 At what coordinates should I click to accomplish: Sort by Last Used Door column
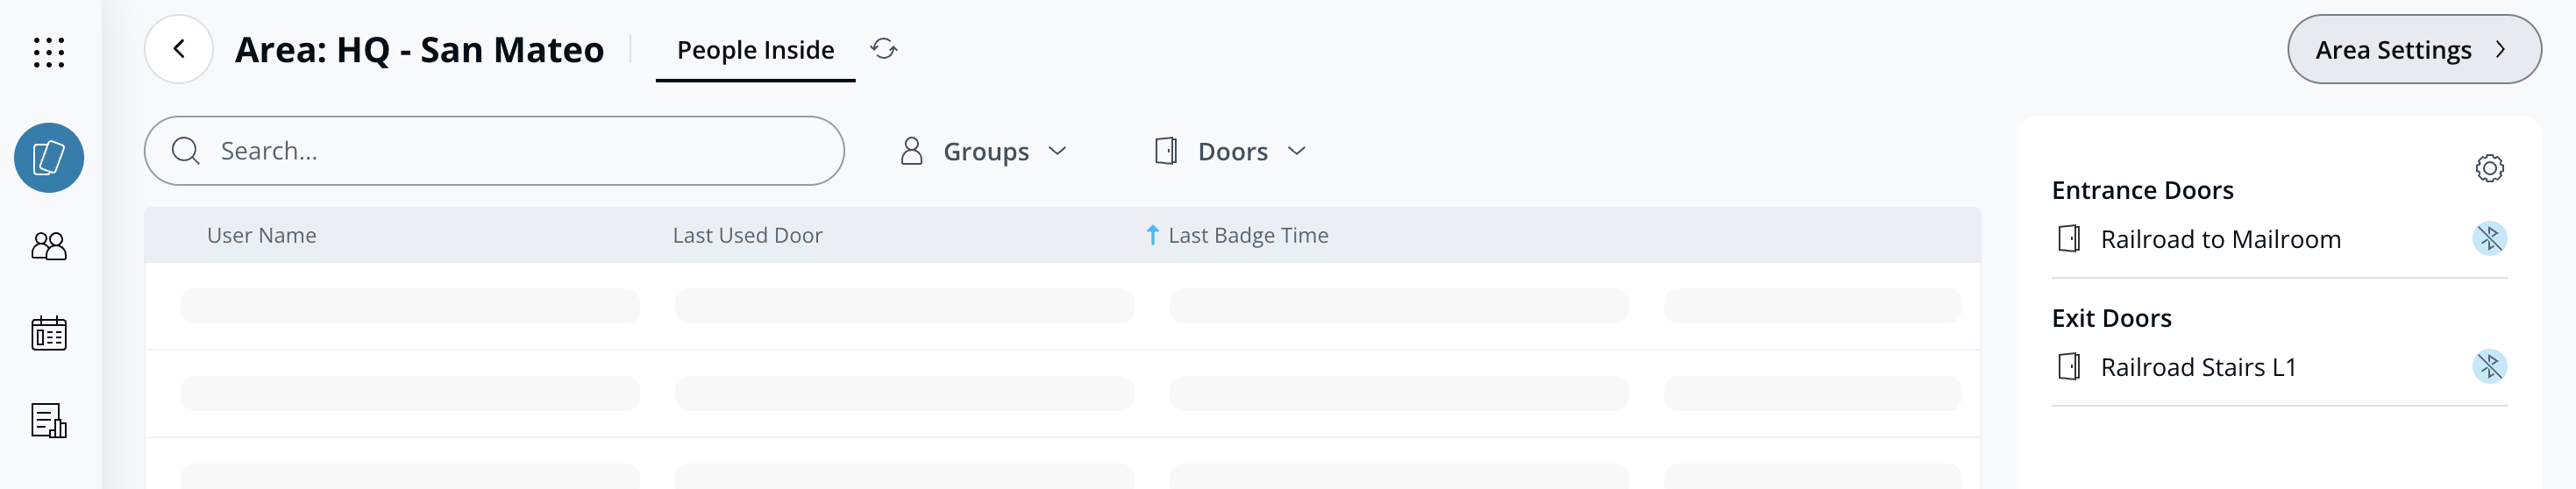tap(747, 235)
